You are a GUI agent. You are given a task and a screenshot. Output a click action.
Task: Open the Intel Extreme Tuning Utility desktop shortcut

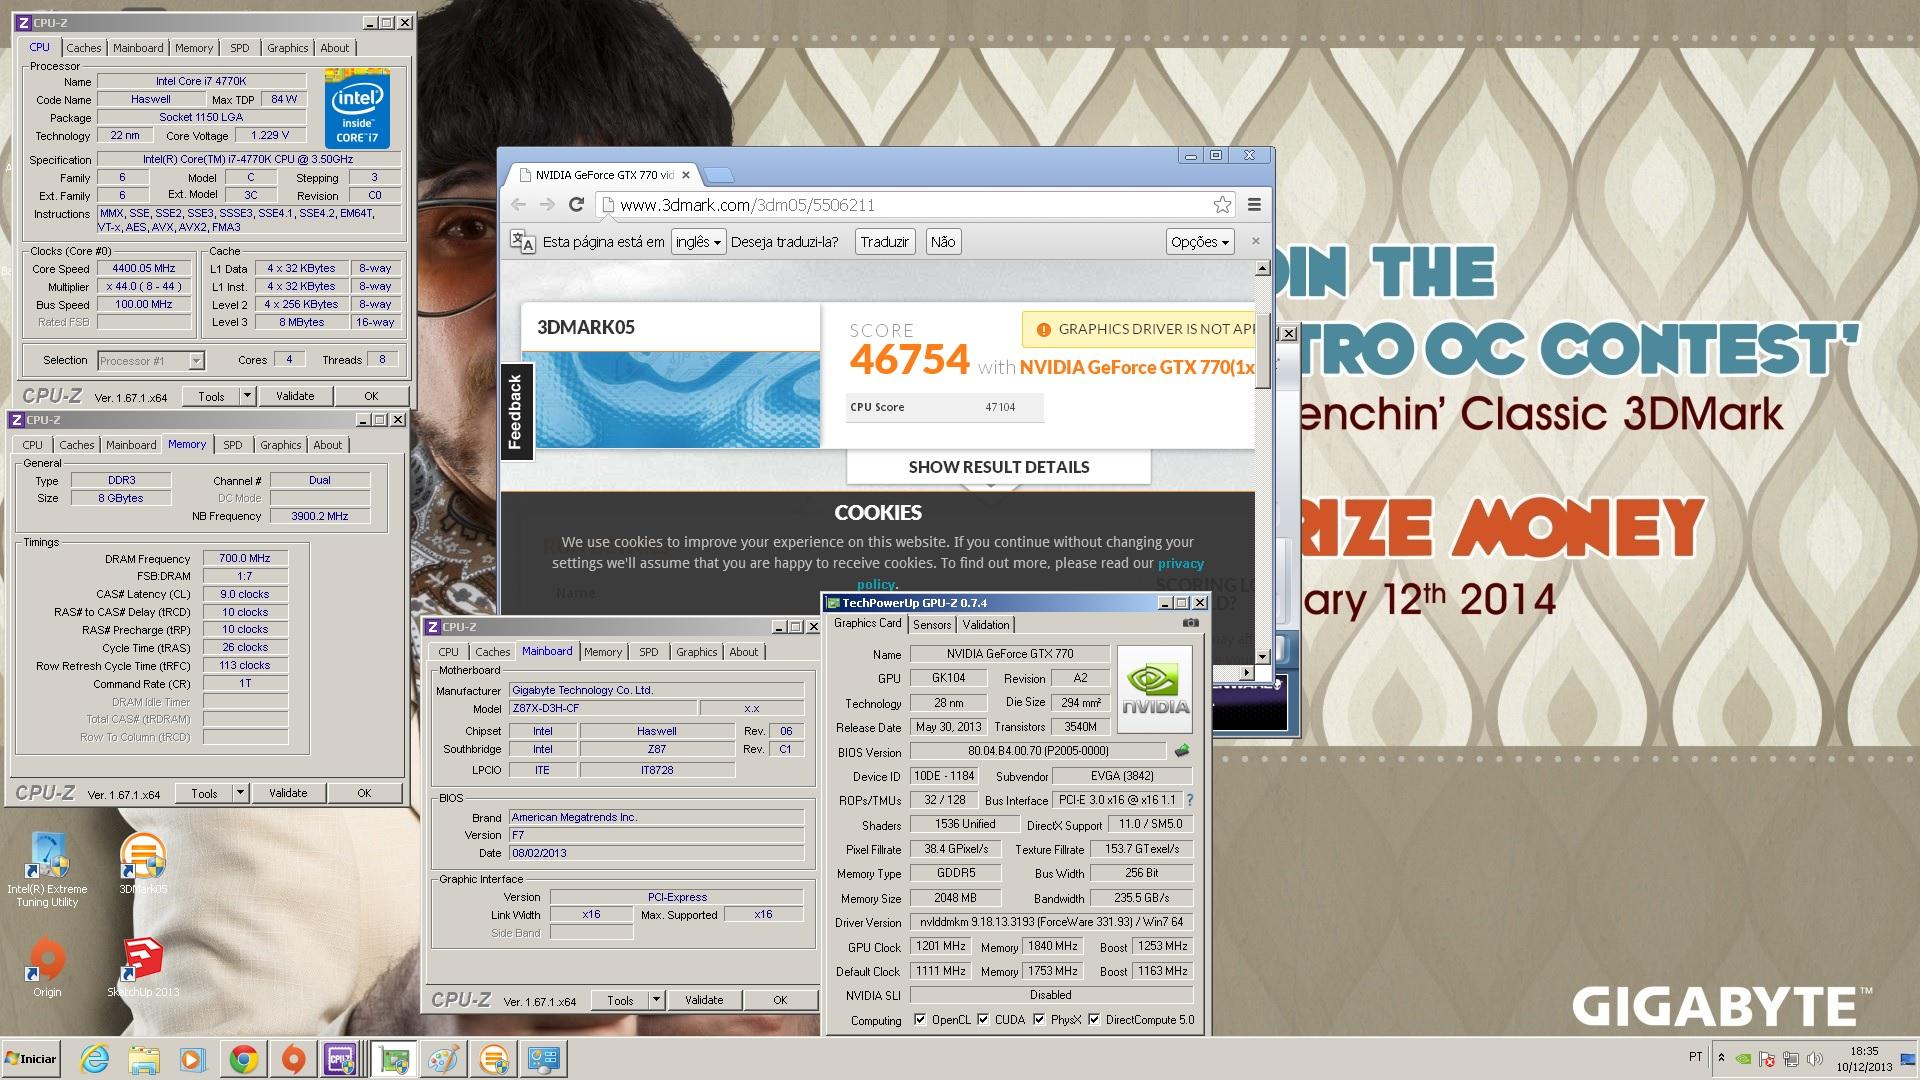47,868
